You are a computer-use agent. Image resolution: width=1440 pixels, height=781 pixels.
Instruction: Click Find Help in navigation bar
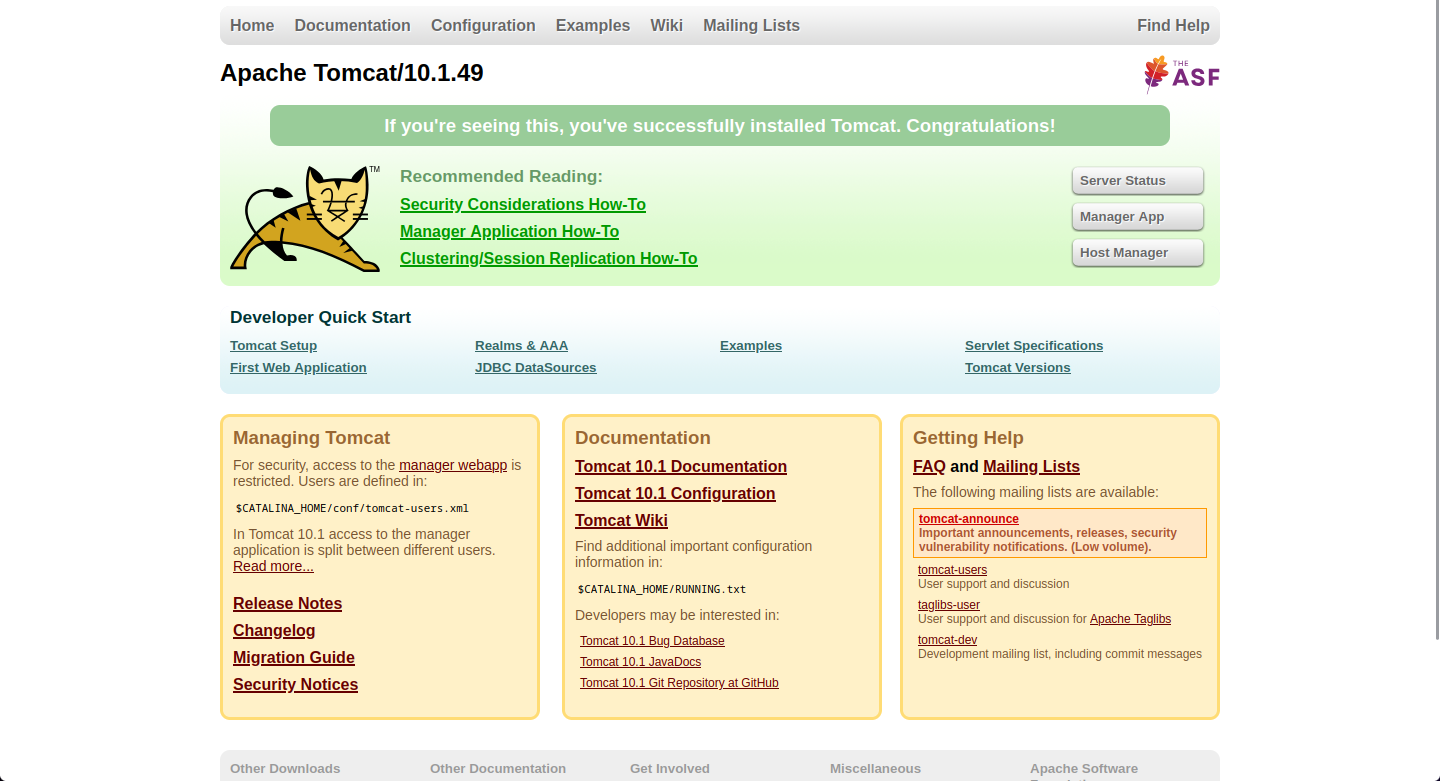1173,26
